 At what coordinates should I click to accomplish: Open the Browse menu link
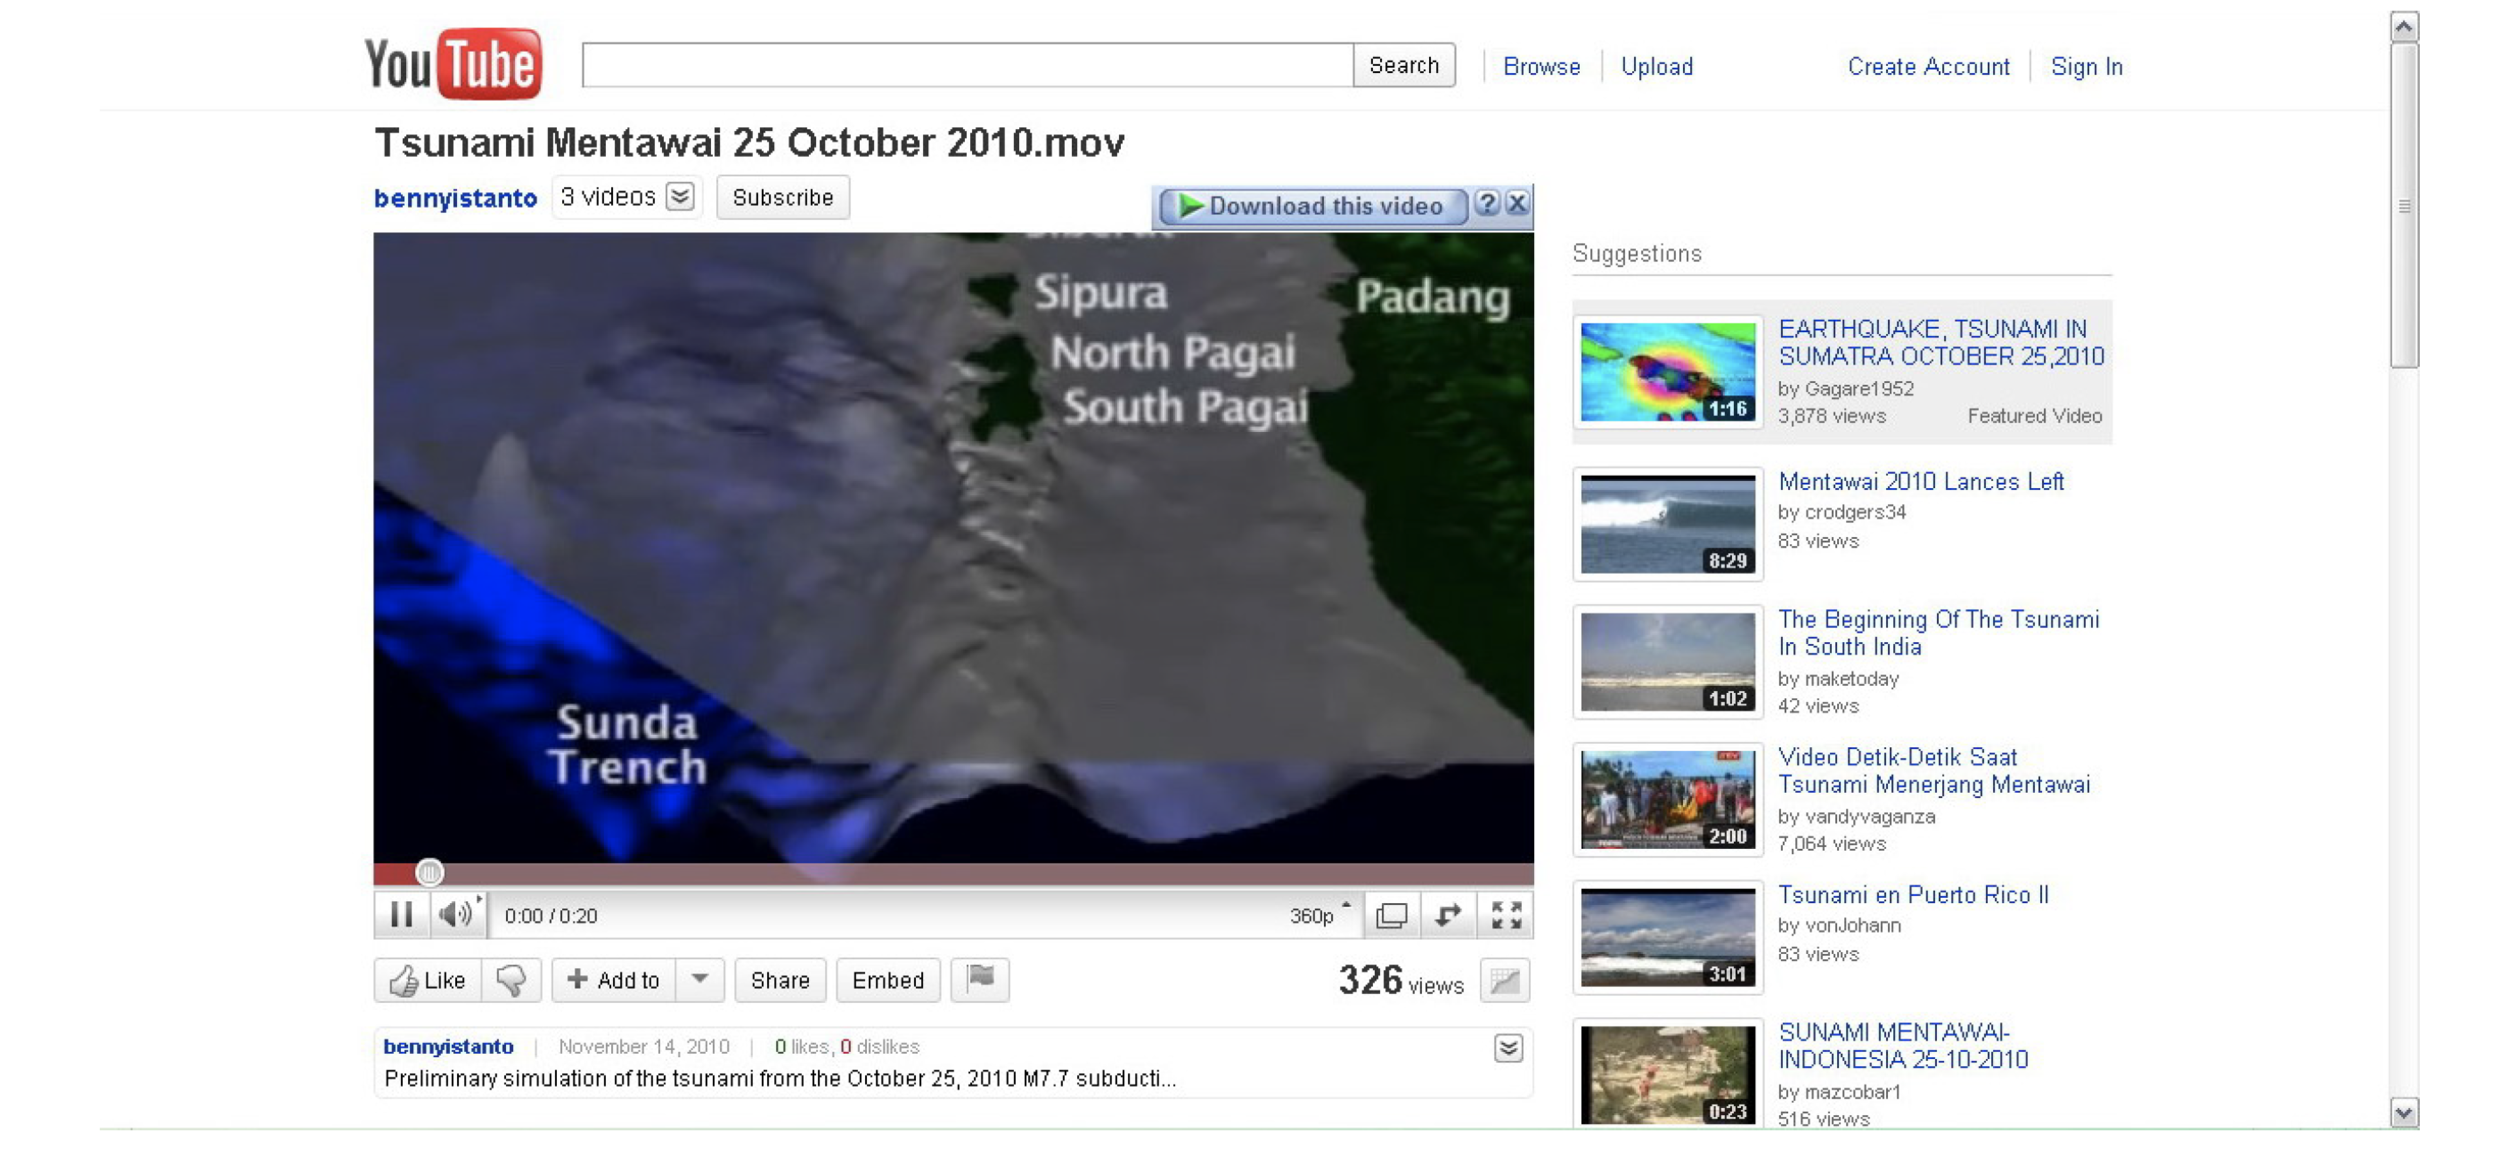click(1541, 67)
